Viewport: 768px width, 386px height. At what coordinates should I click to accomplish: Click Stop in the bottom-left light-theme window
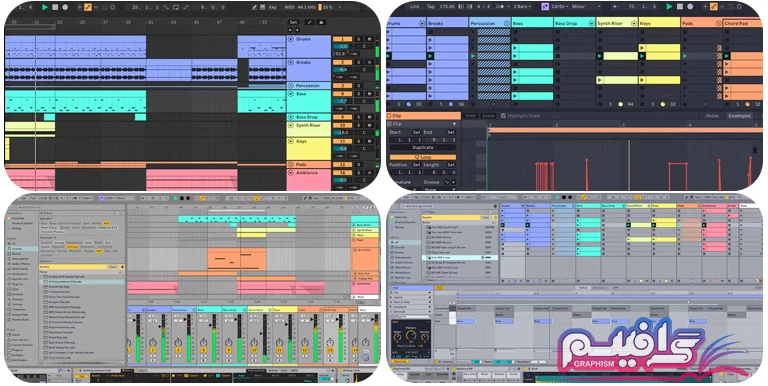pos(182,198)
